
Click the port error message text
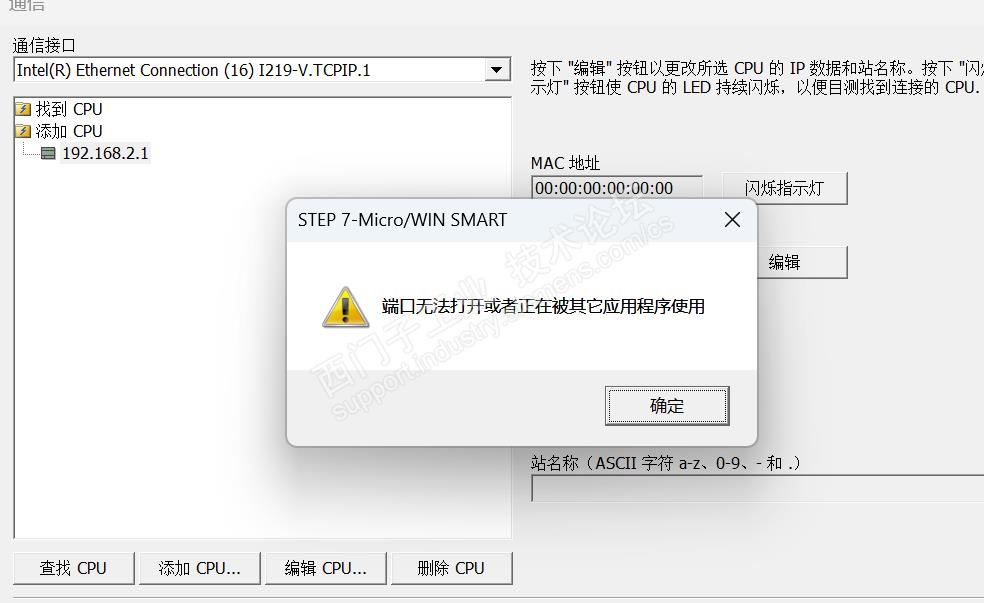coord(543,306)
